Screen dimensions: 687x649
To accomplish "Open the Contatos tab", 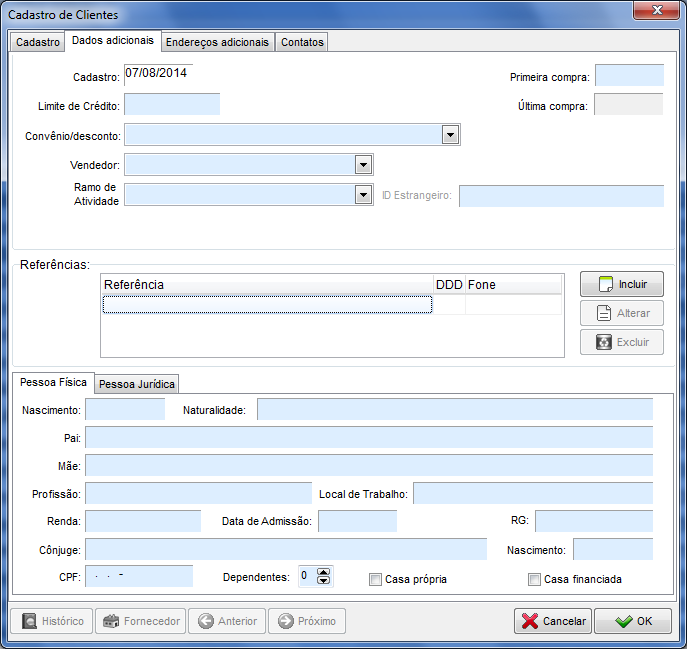I will tap(301, 42).
